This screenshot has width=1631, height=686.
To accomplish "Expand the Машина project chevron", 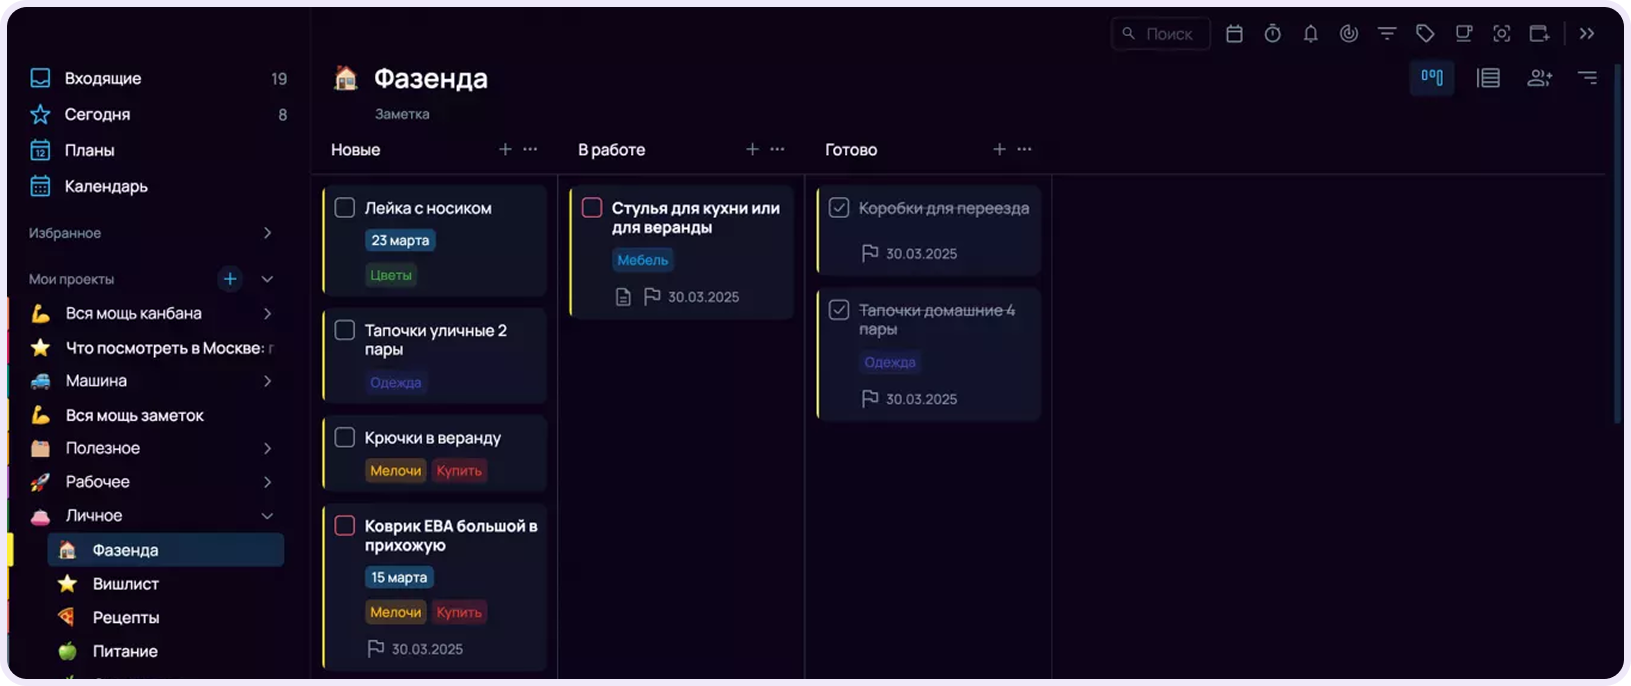I will [267, 381].
